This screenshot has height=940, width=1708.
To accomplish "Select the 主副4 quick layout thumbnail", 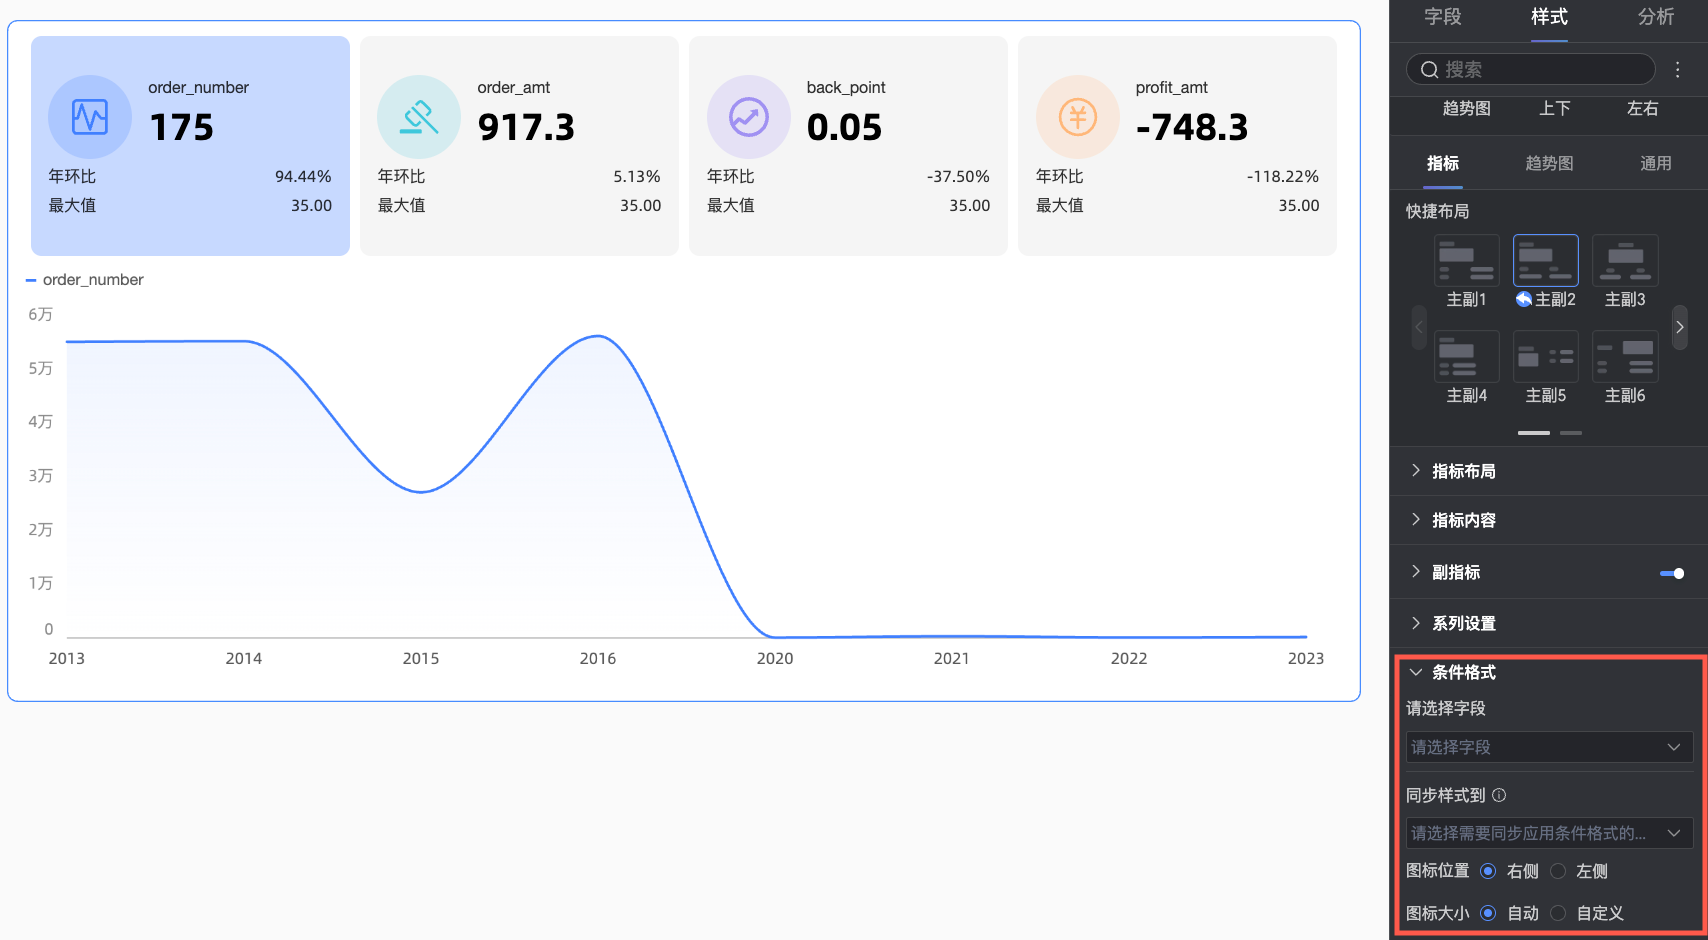I will [x=1466, y=357].
